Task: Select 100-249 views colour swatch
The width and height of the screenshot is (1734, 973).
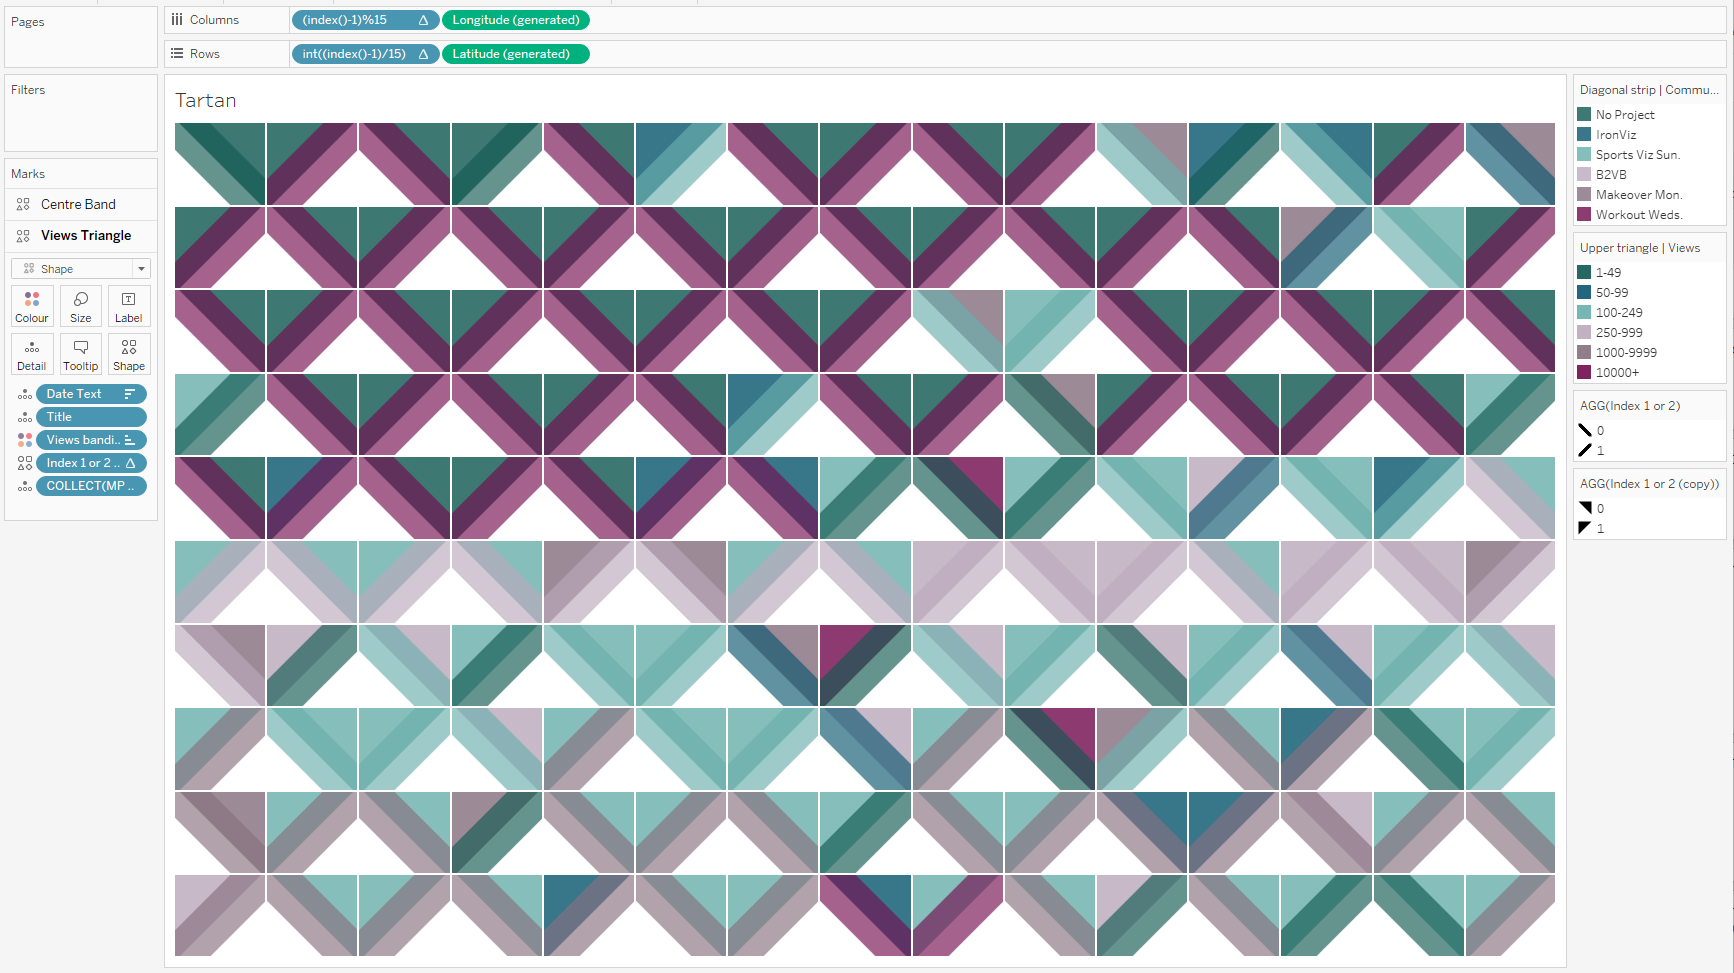Action: (1584, 312)
